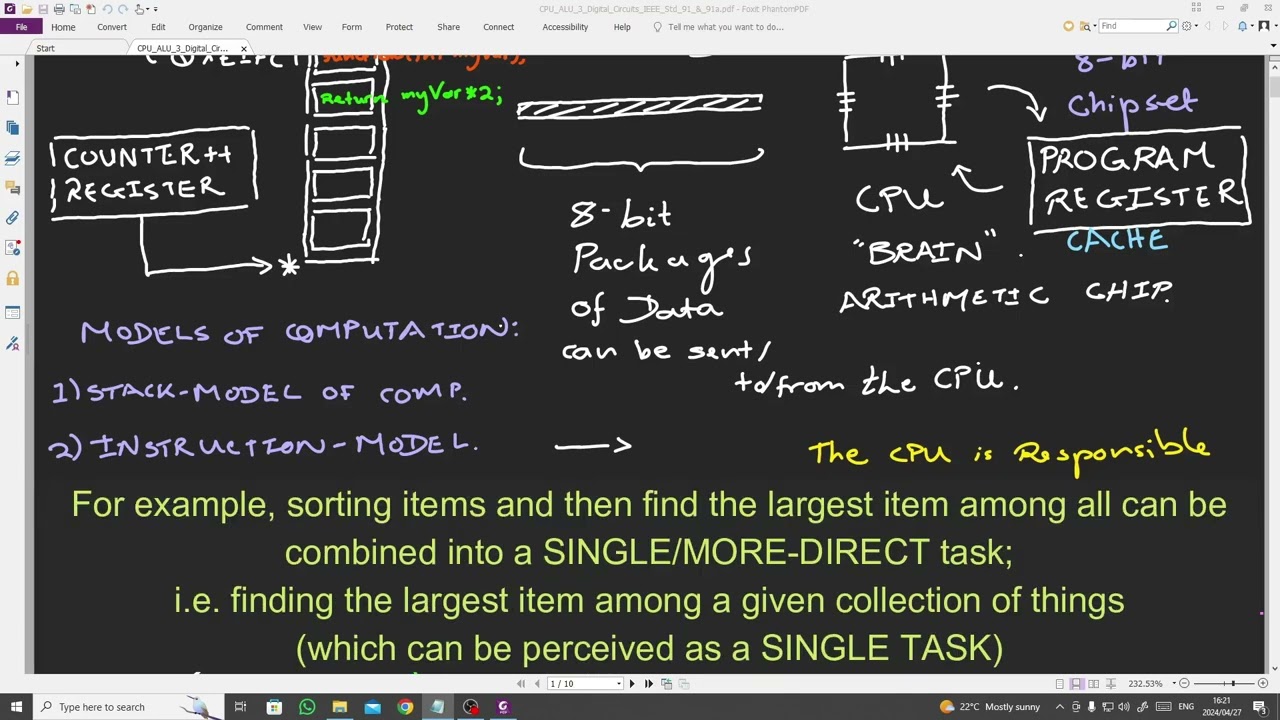Click the notification bell icon
The width and height of the screenshot is (1280, 720).
click(x=1243, y=26)
